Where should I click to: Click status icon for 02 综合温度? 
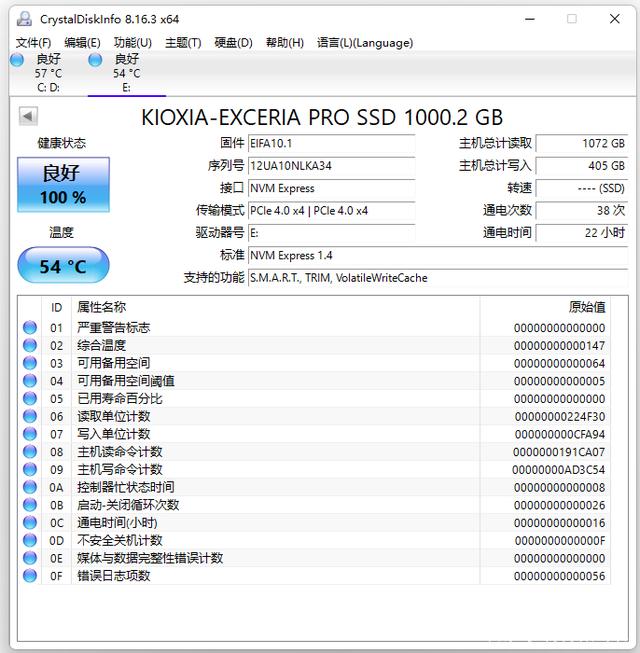30,345
